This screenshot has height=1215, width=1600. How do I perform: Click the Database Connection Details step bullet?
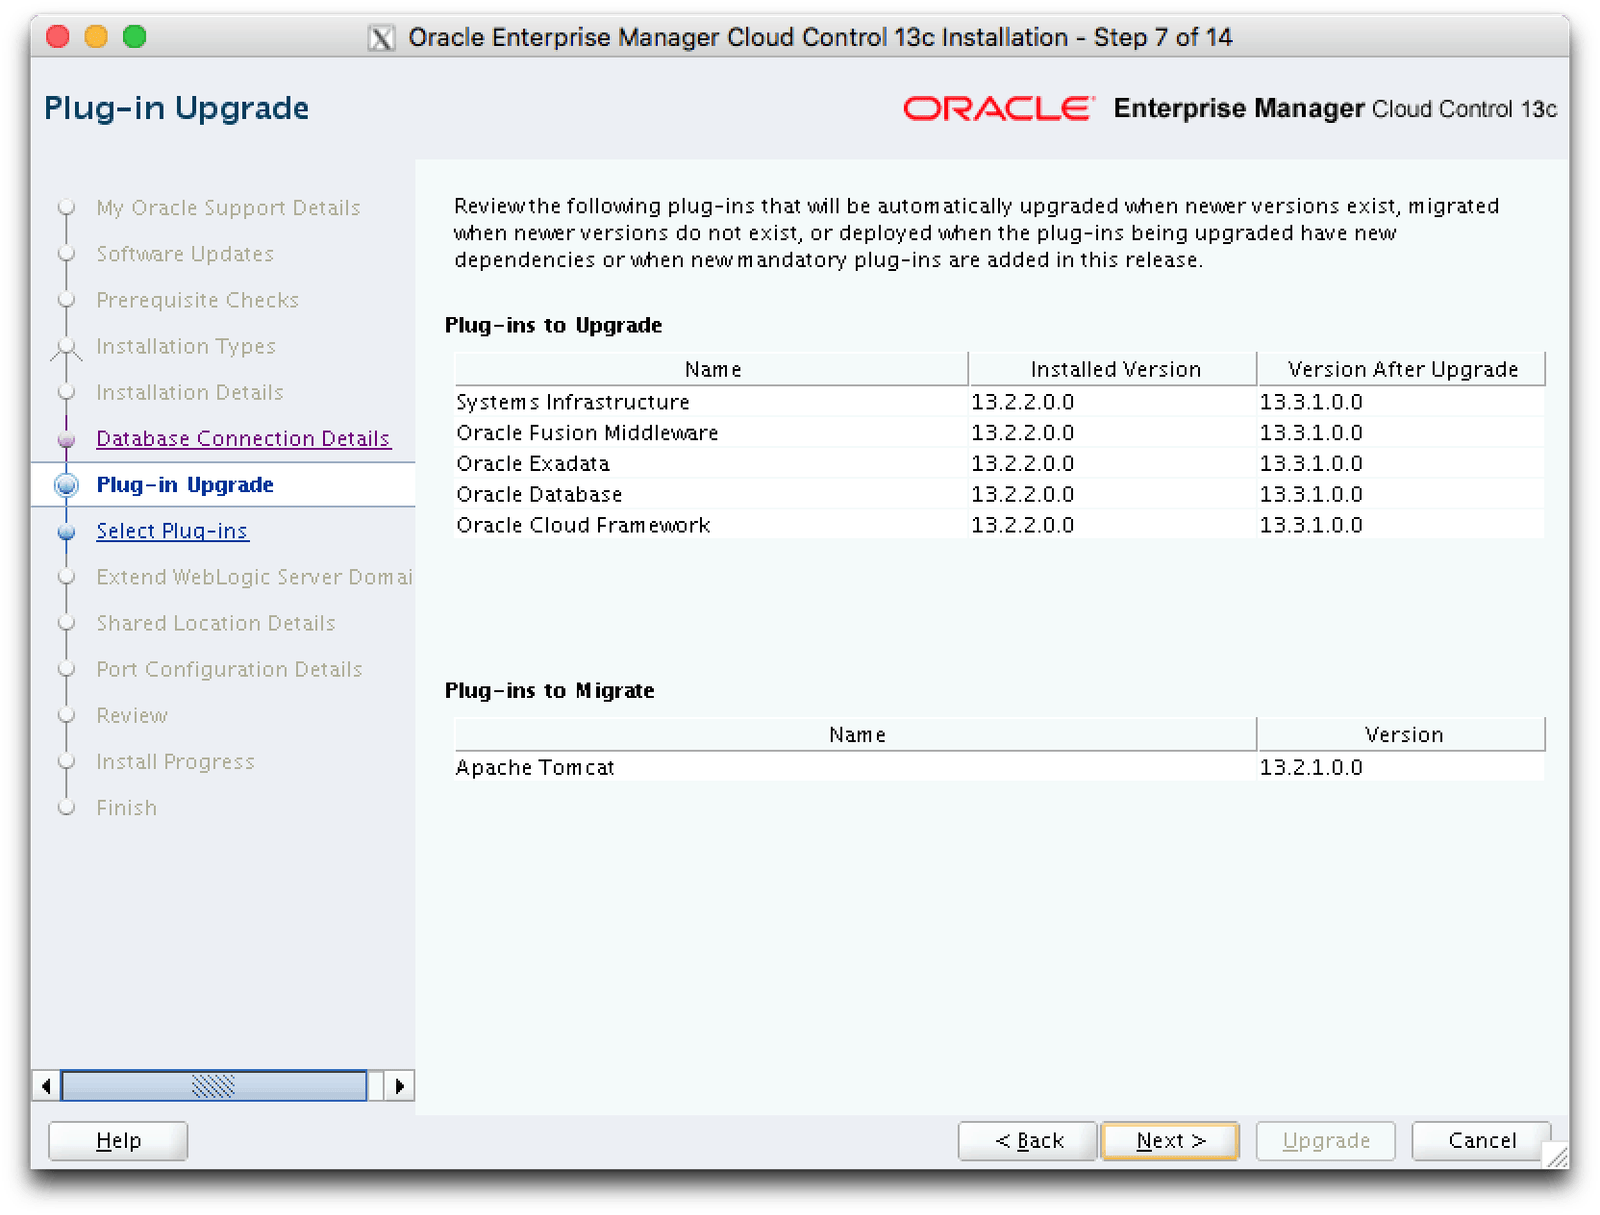67,439
